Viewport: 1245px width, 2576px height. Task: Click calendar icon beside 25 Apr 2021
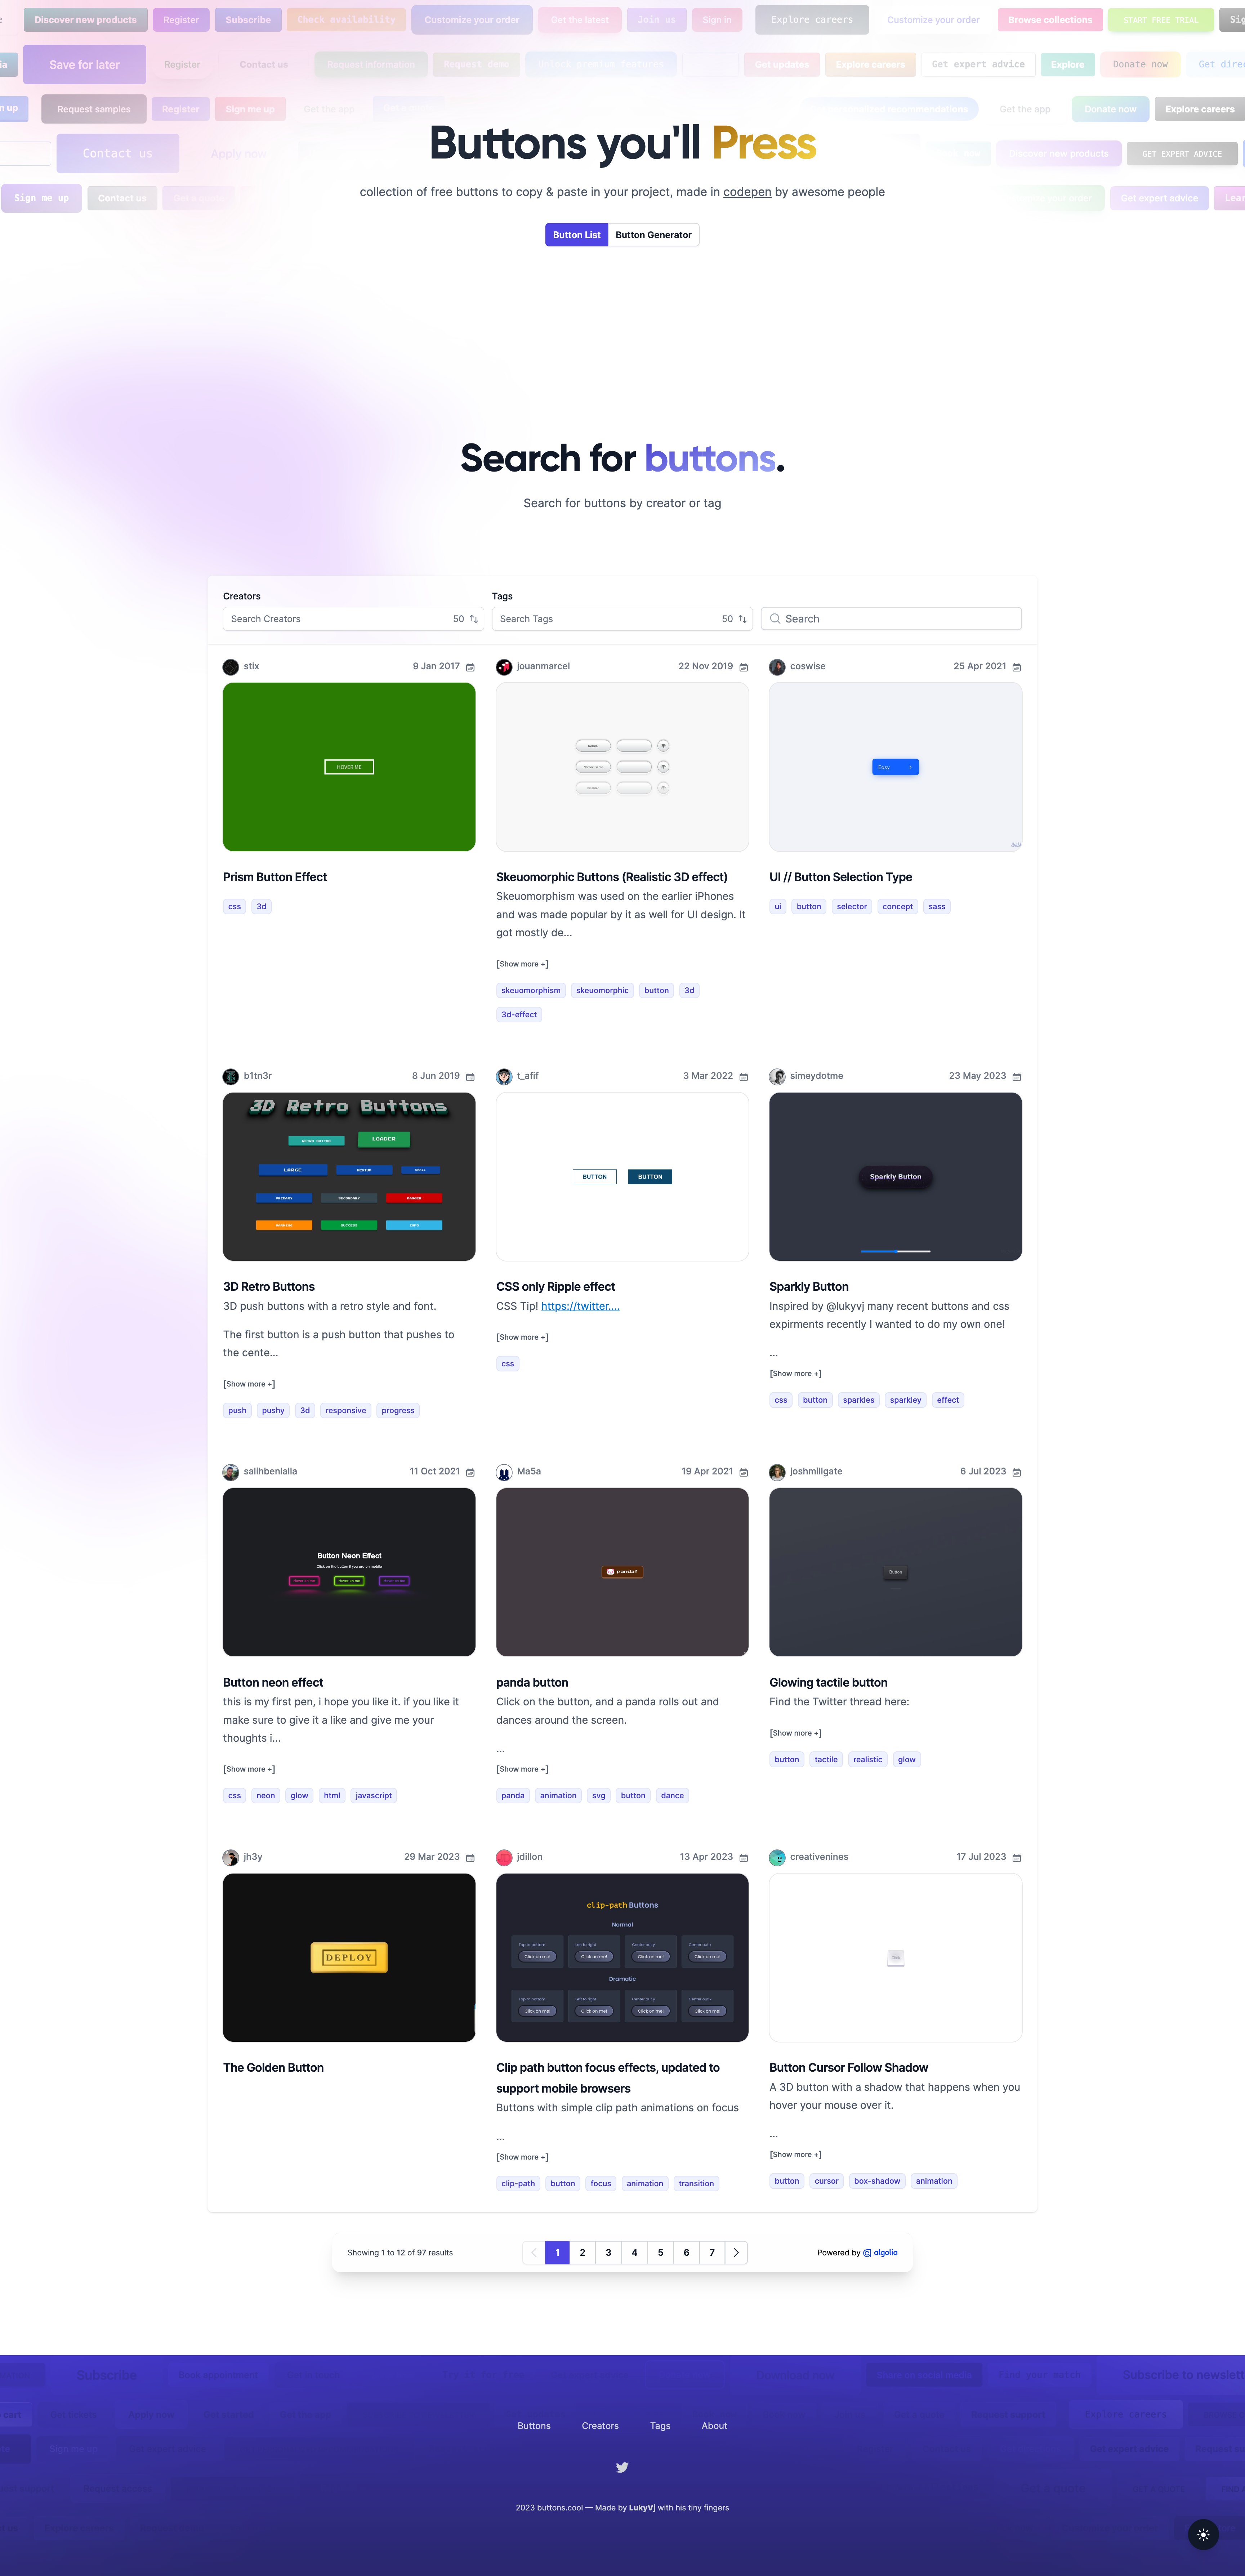tap(1017, 667)
